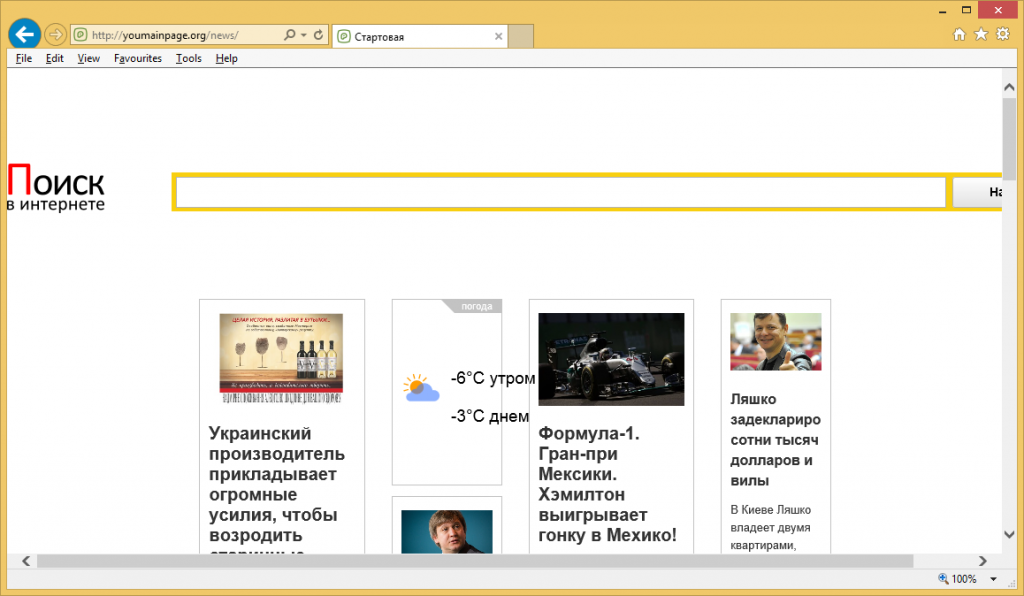Expand the address bar search dropdown arrow
The height and width of the screenshot is (596, 1024).
303,35
